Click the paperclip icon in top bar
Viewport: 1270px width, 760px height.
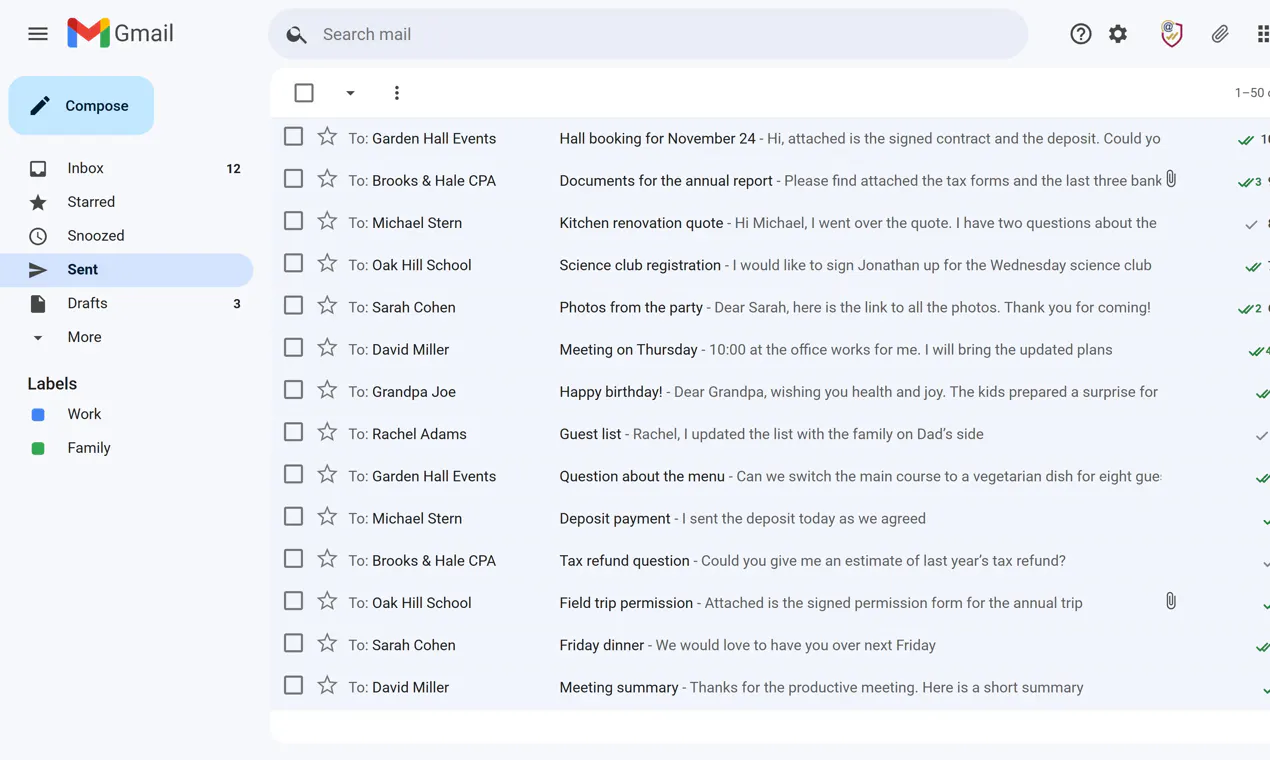pos(1220,34)
